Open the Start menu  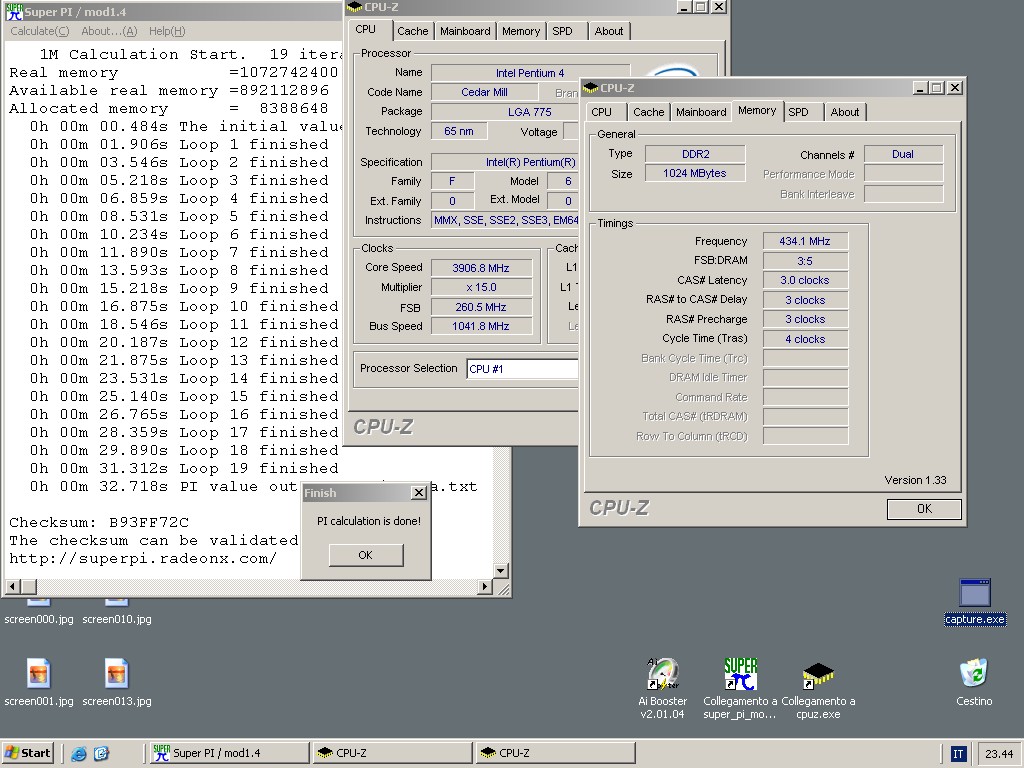click(x=27, y=753)
